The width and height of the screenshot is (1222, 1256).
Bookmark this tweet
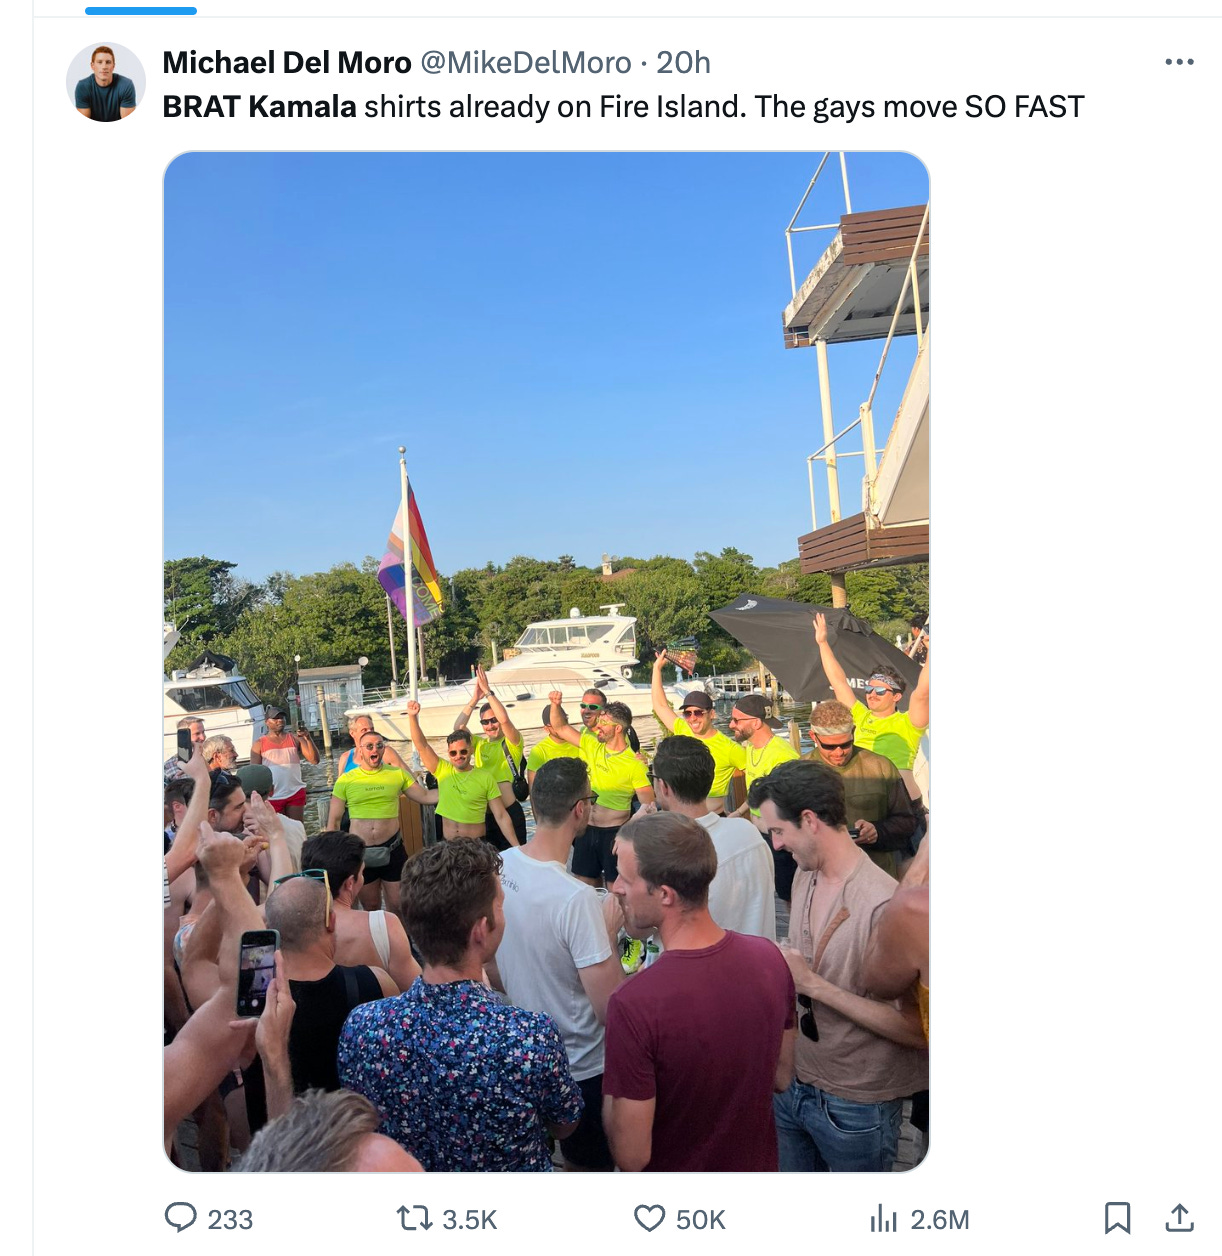(1117, 1218)
